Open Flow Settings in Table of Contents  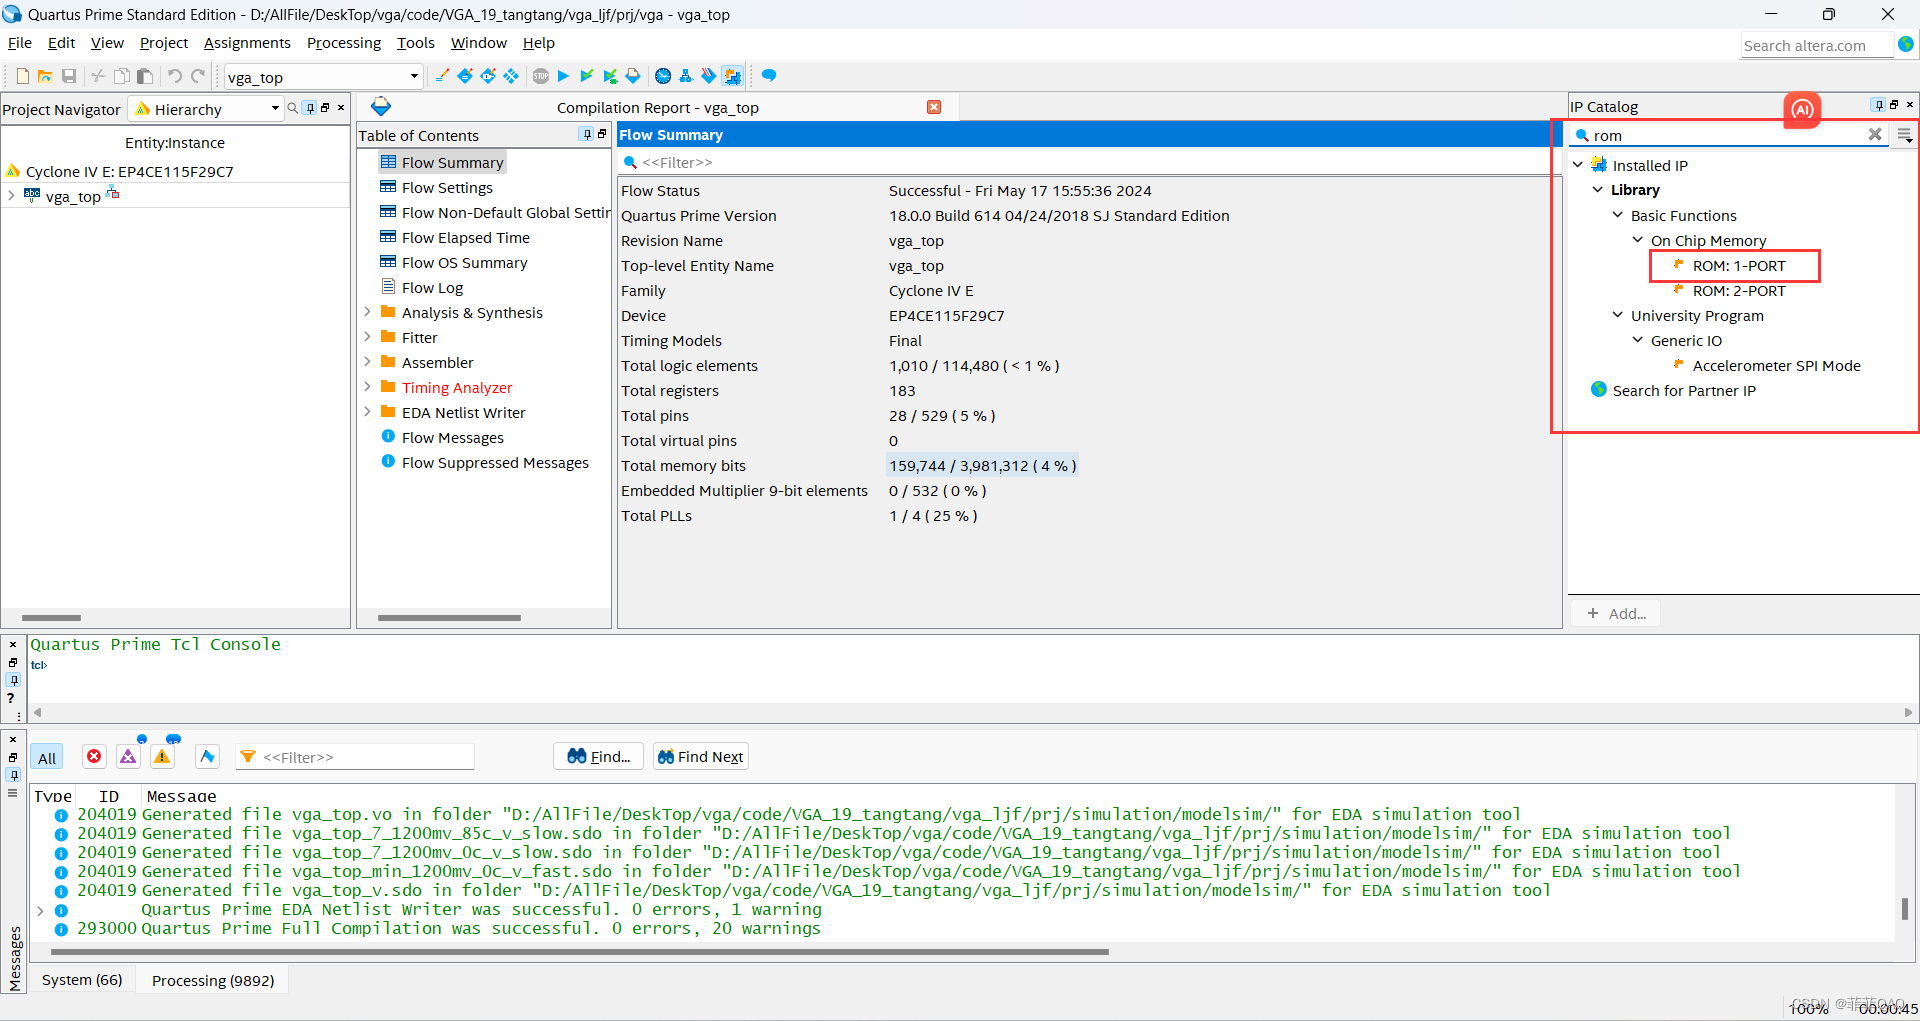pos(447,188)
